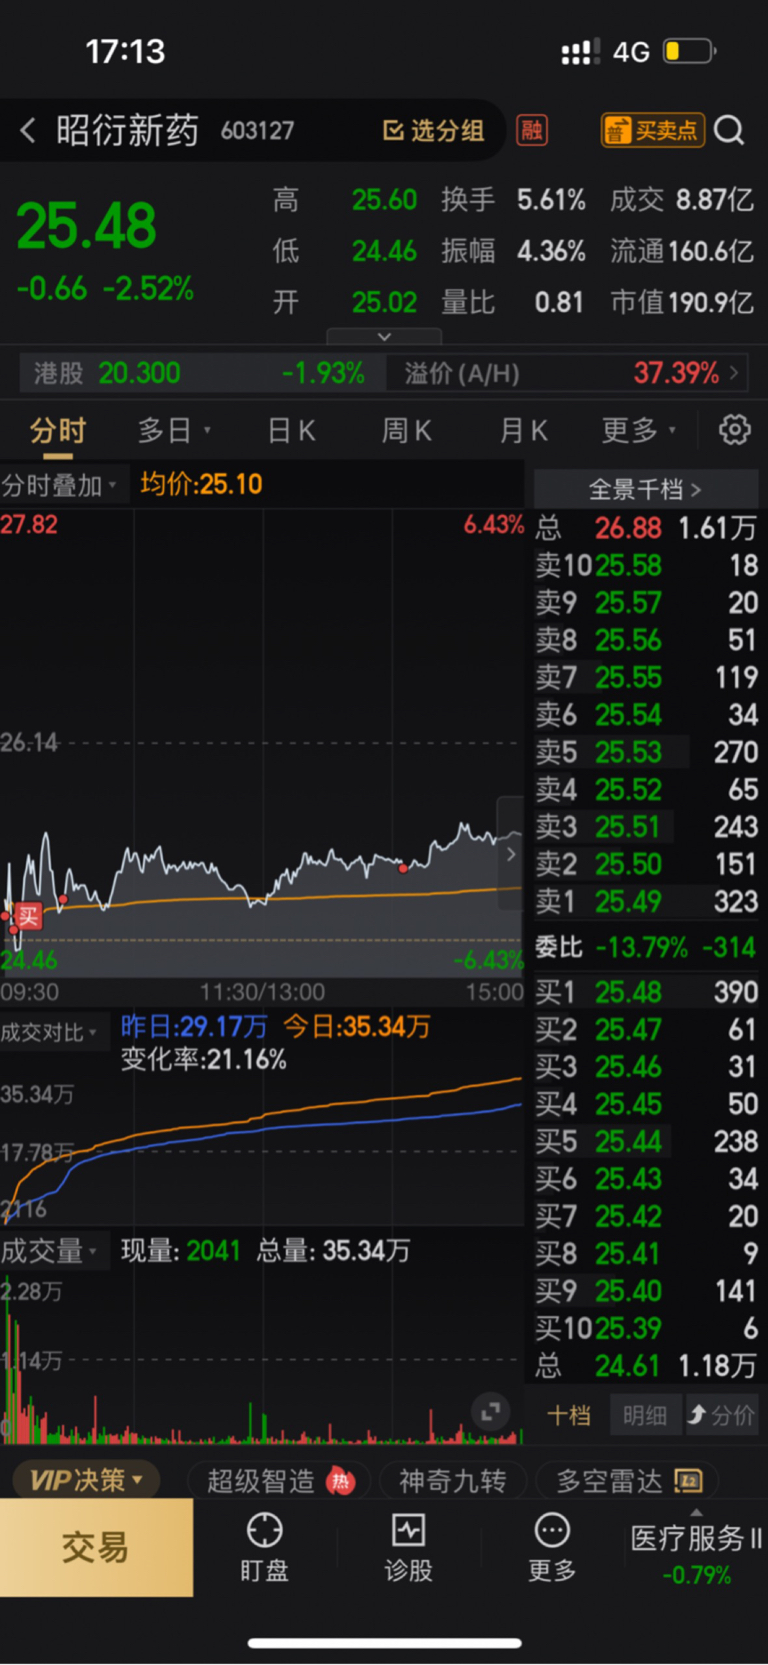This screenshot has height=1665, width=768.
Task: Select the 明细 trades tab
Action: [x=644, y=1415]
